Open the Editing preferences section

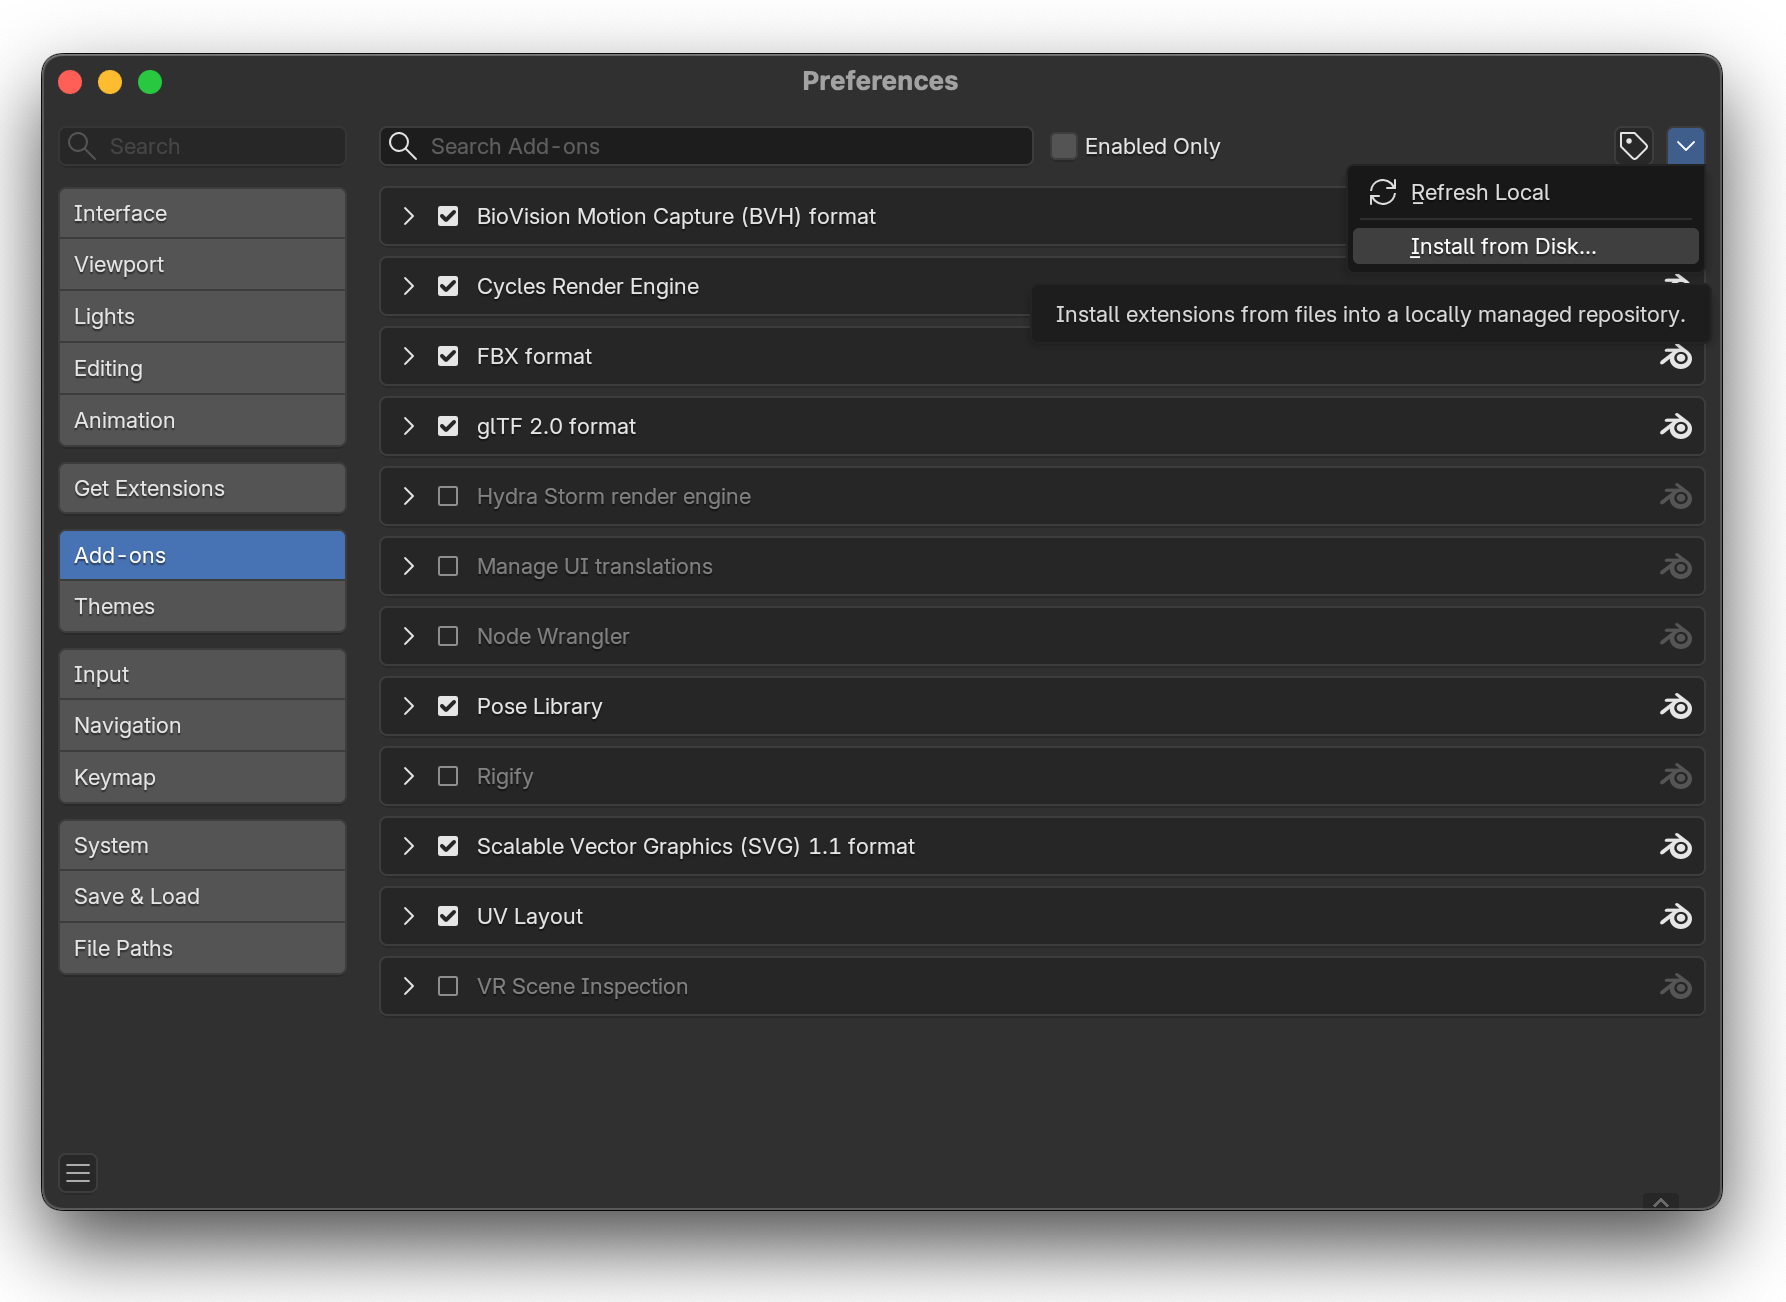[202, 368]
